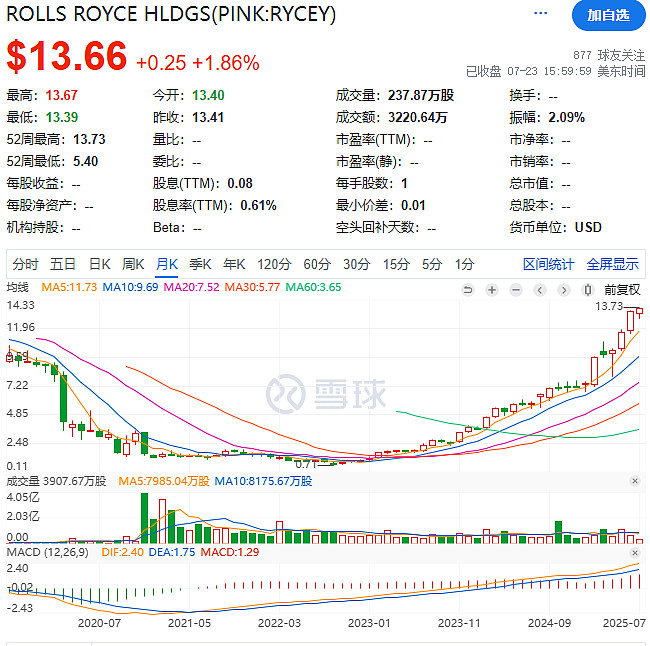
Task: Shift chart right with the right chevron
Action: [564, 290]
